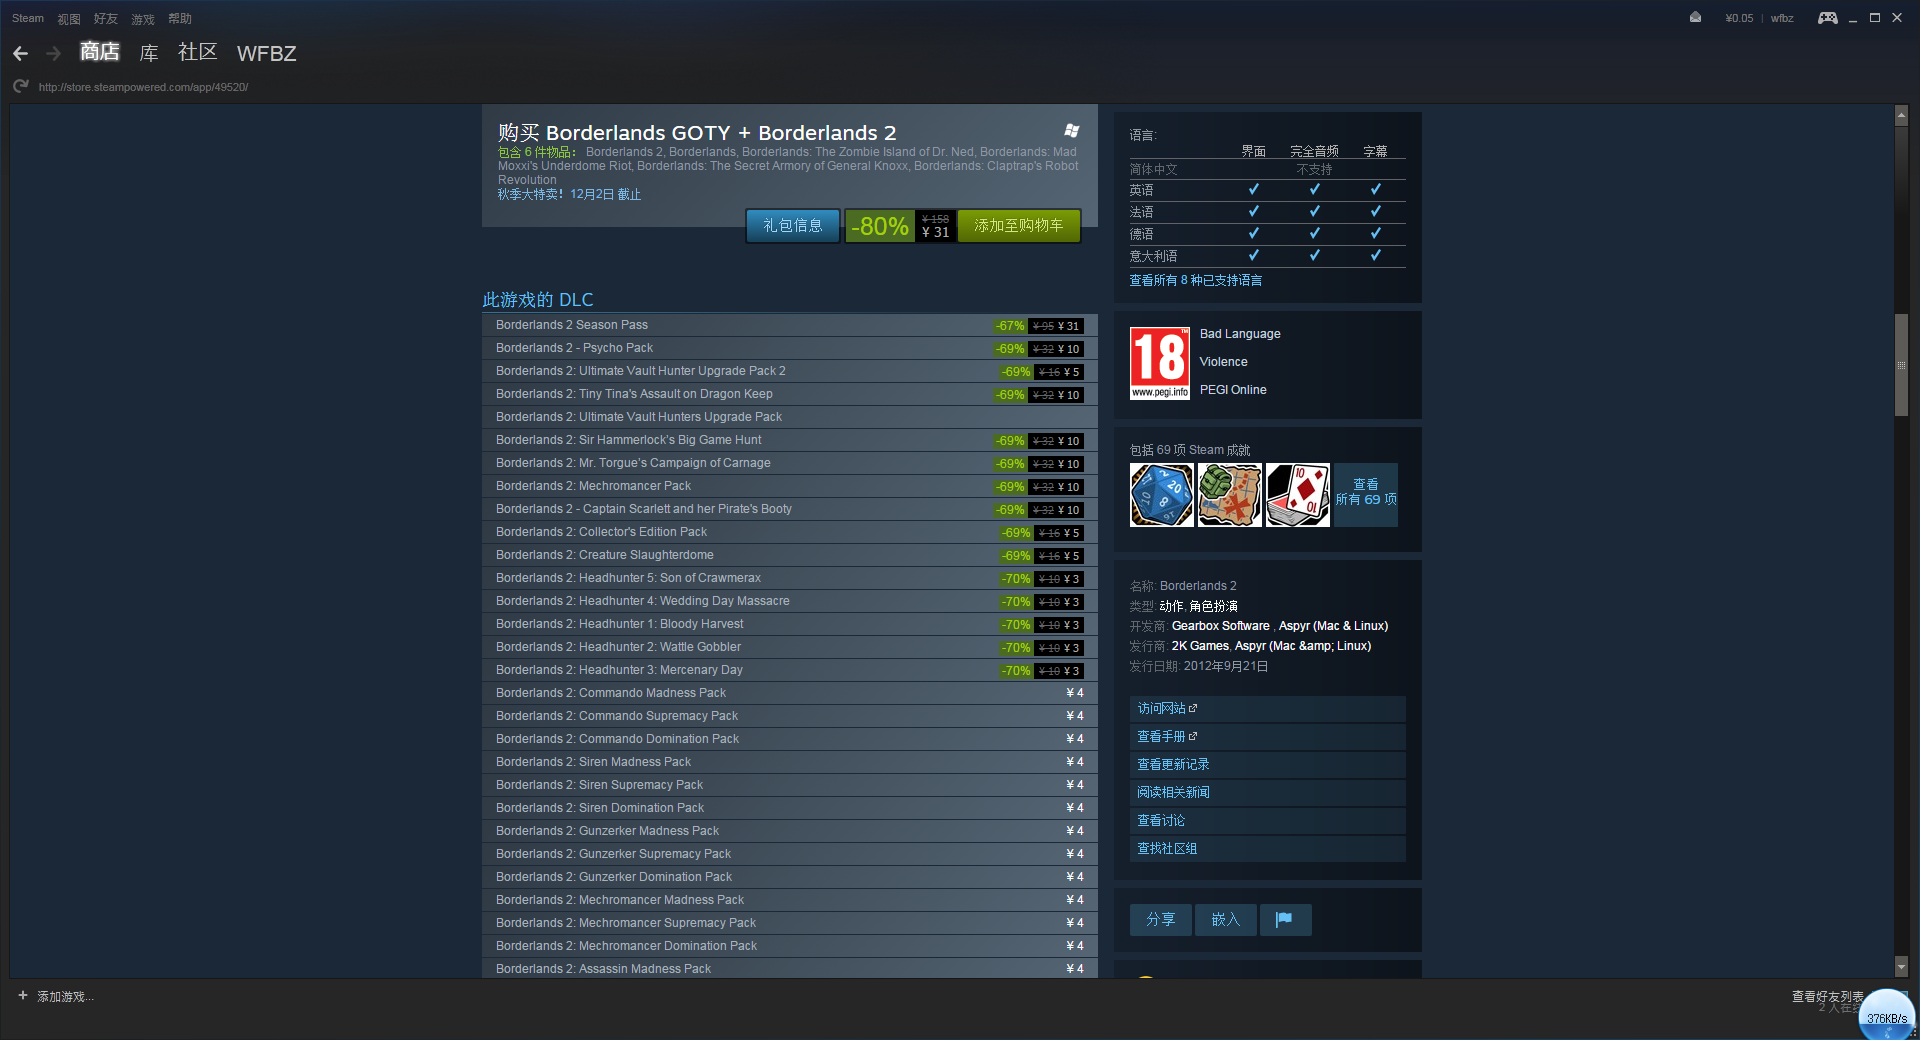1920x1040 pixels.
Task: Open Borderlands 2 Season Pass DLC
Action: (790, 325)
